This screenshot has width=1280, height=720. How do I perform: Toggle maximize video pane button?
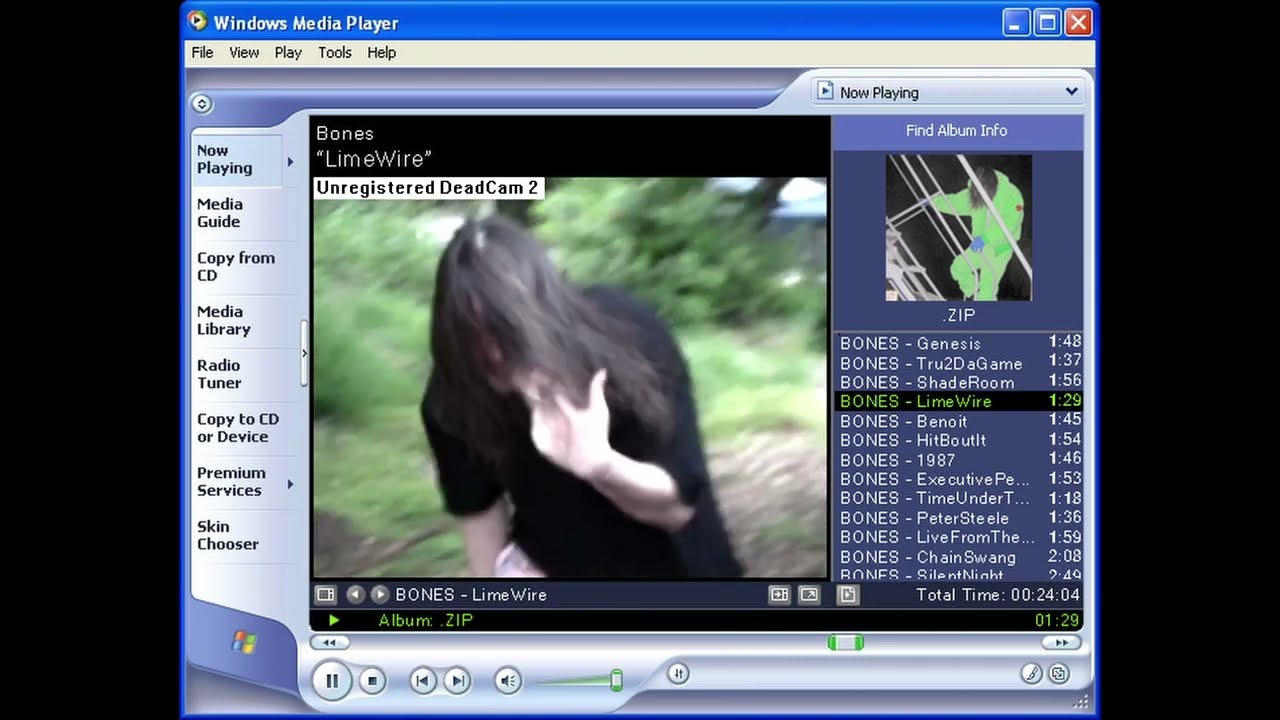[779, 594]
